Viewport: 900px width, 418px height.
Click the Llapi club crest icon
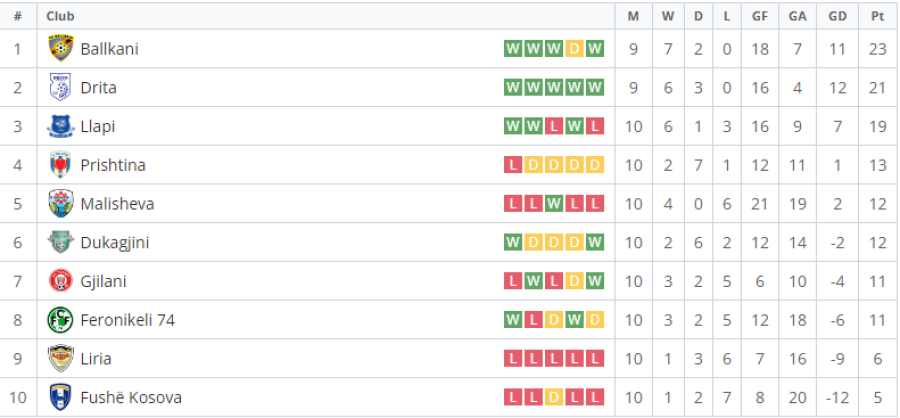click(60, 126)
